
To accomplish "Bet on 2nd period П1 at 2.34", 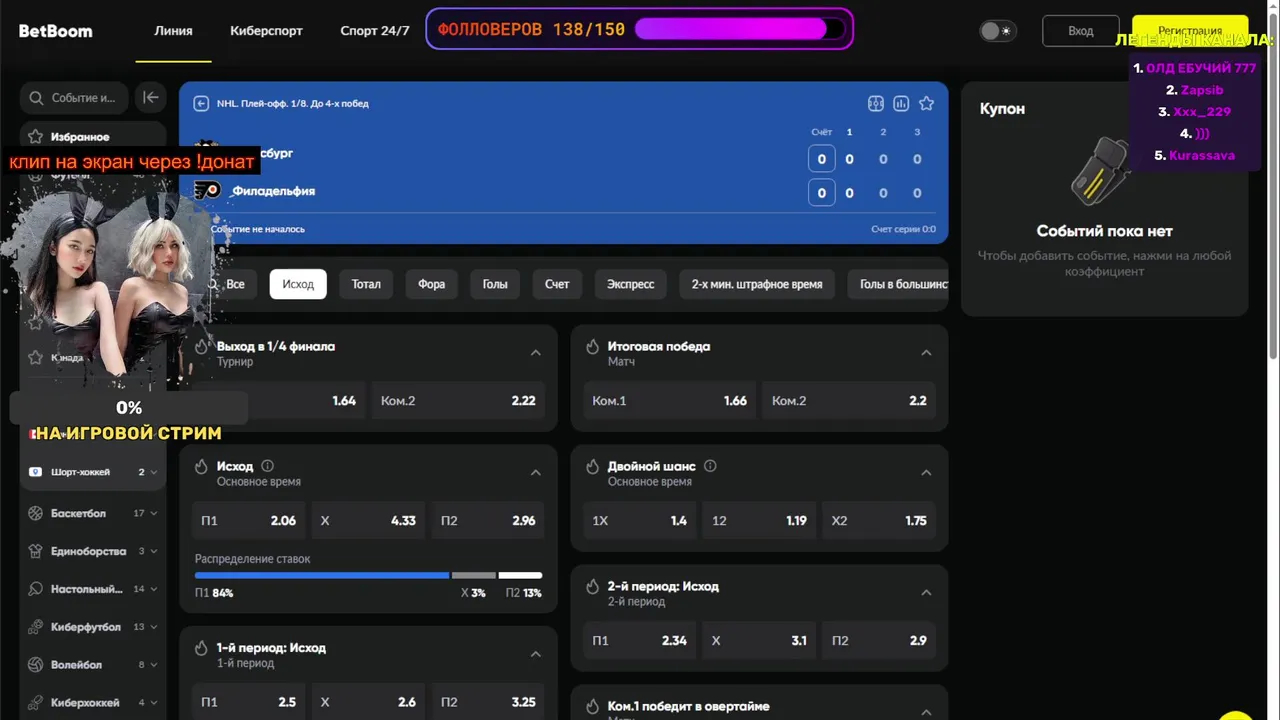I will pyautogui.click(x=639, y=641).
